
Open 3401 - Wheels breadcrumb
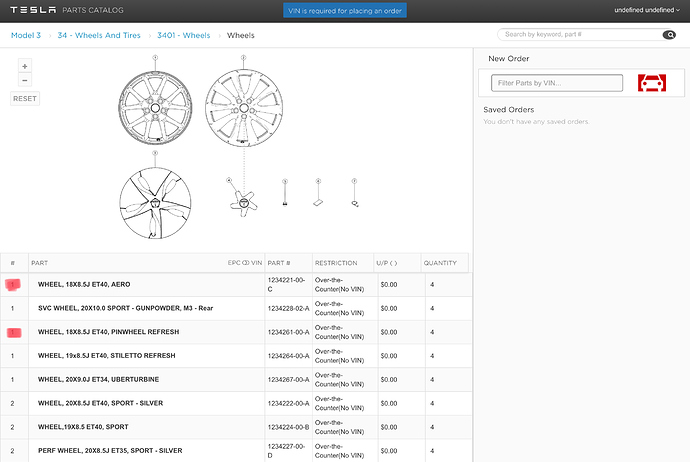(x=184, y=35)
